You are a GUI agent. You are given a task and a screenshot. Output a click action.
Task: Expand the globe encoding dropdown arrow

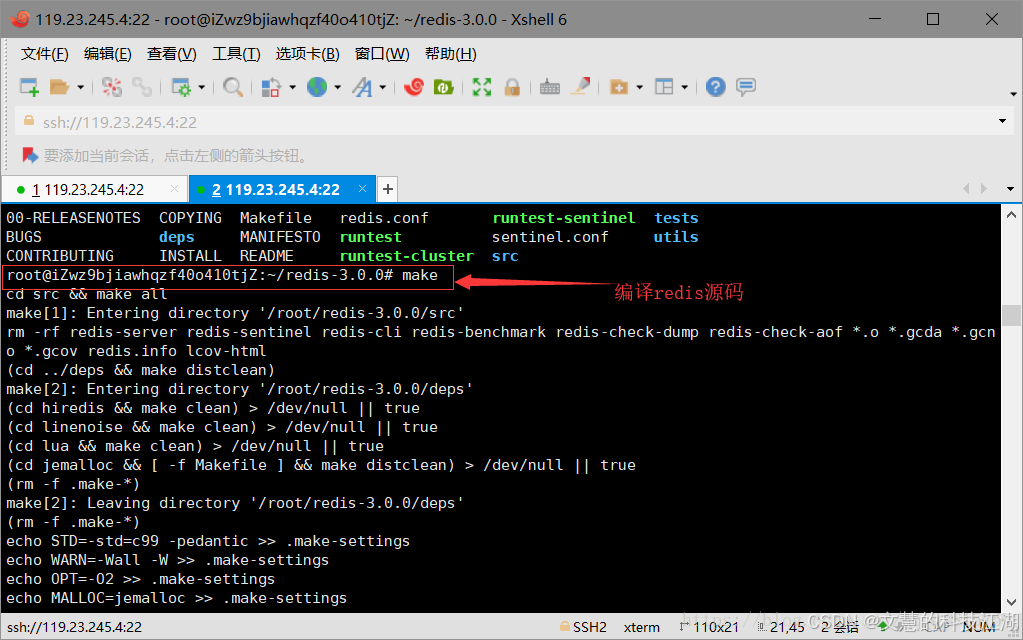click(x=337, y=87)
